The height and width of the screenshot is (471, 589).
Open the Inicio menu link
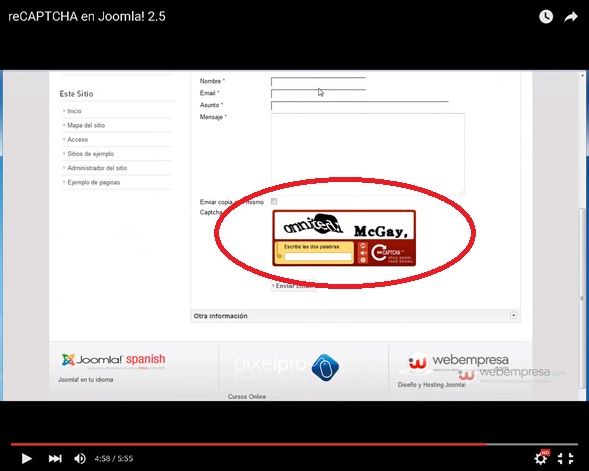74,111
